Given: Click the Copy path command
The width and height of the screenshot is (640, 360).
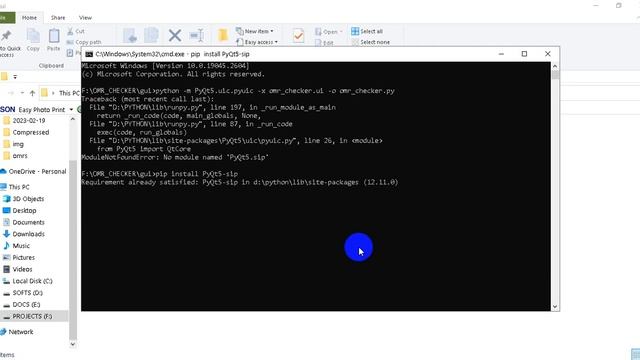Looking at the screenshot, I should 84,42.
